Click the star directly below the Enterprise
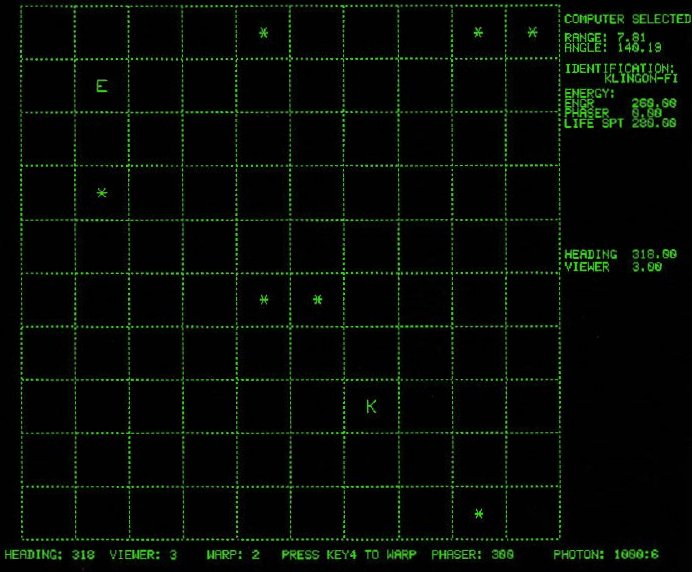This screenshot has height=572, width=692. tap(102, 193)
